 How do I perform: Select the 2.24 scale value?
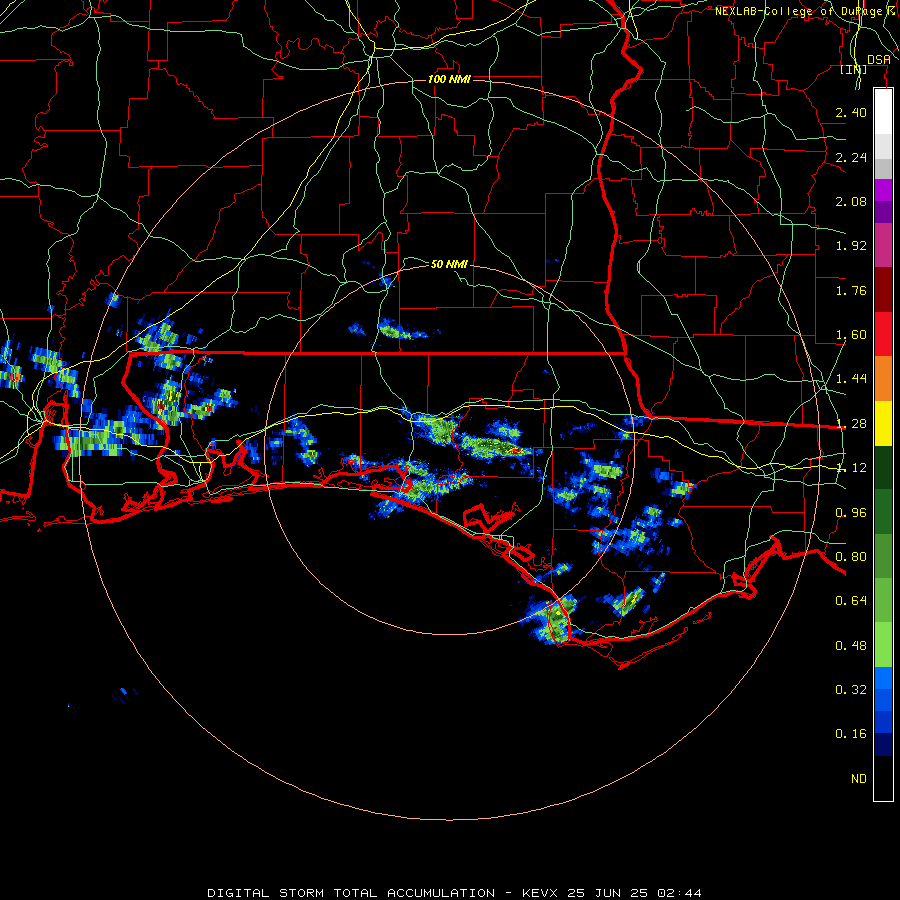coord(851,157)
